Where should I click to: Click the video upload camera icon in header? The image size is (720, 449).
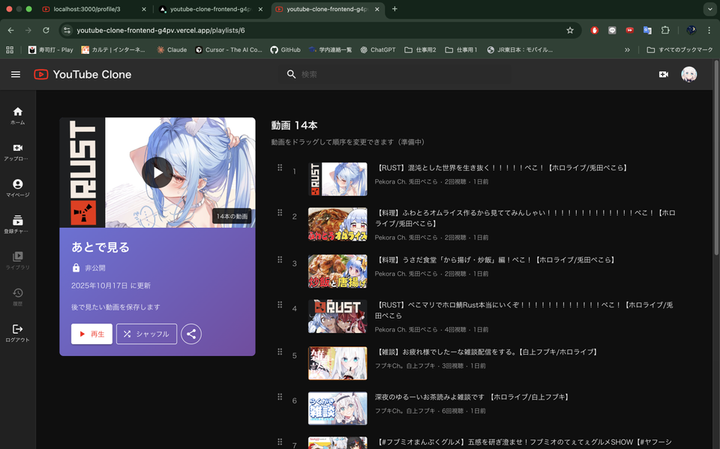664,74
